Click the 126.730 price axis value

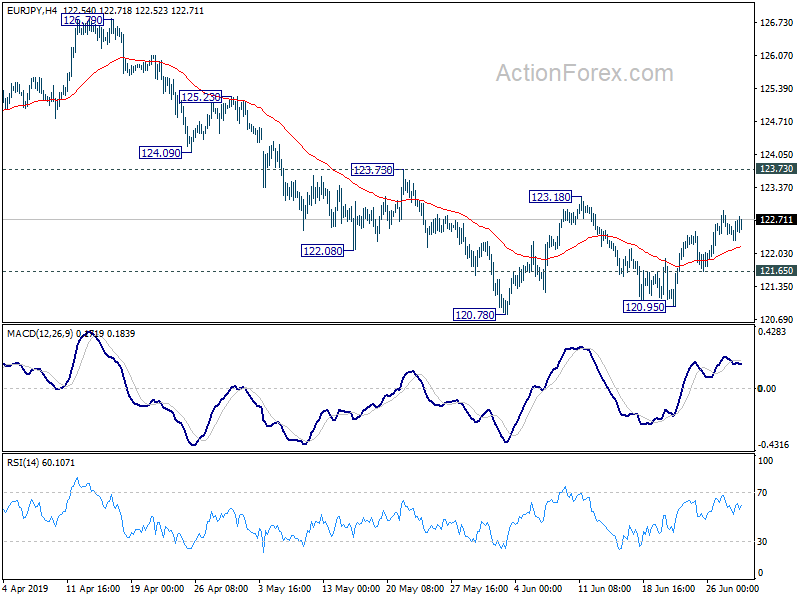(777, 22)
